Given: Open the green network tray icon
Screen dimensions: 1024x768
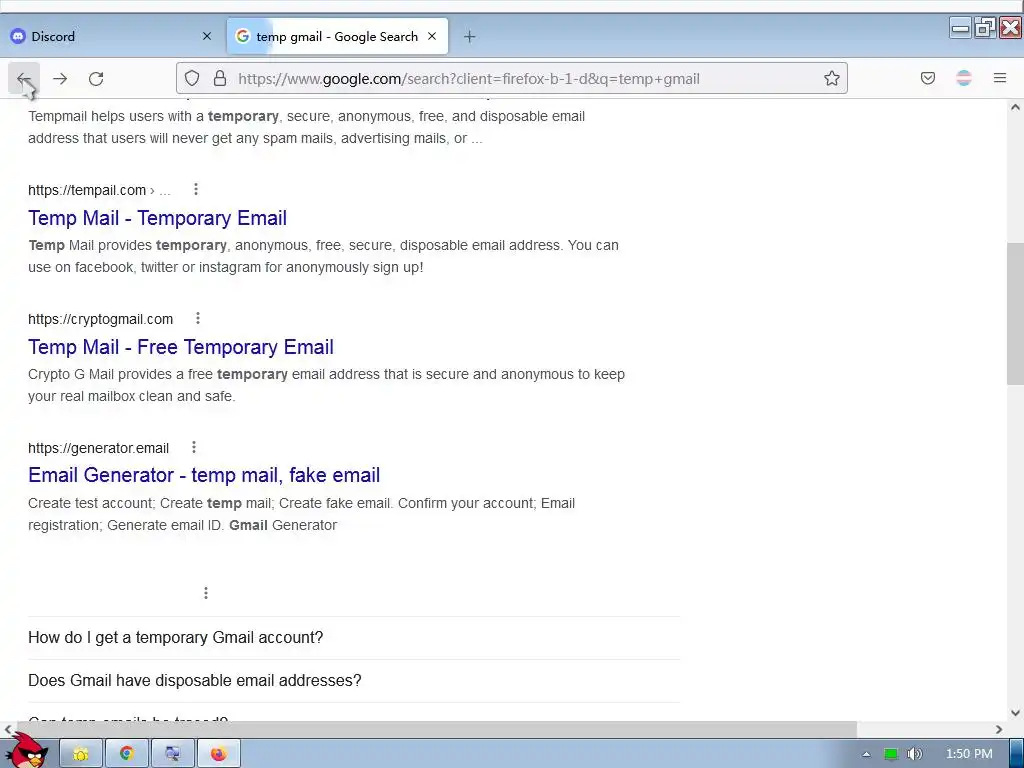Looking at the screenshot, I should [891, 754].
